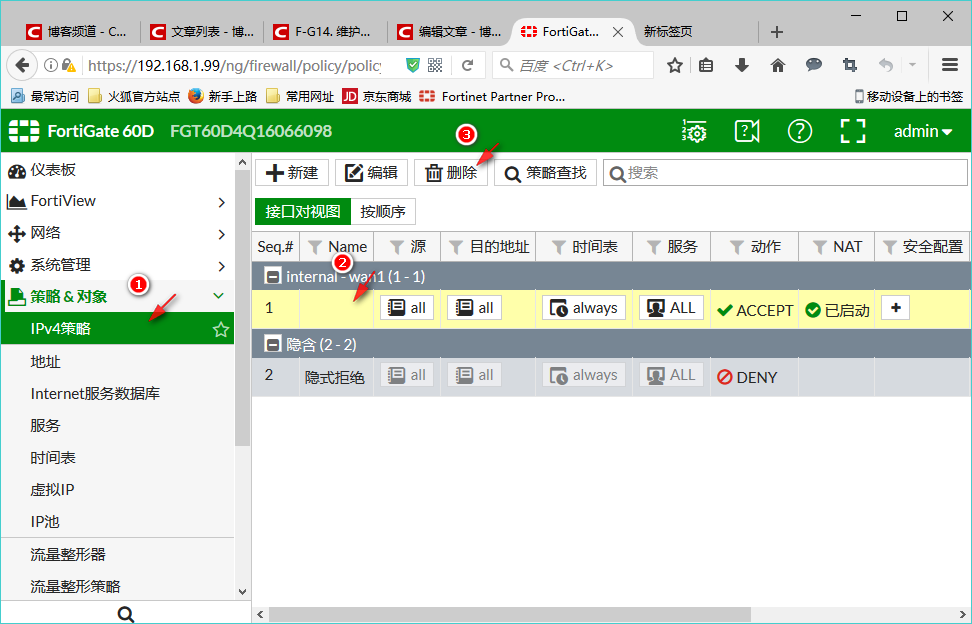Favorite IPv4策略 with the star icon

coord(221,329)
